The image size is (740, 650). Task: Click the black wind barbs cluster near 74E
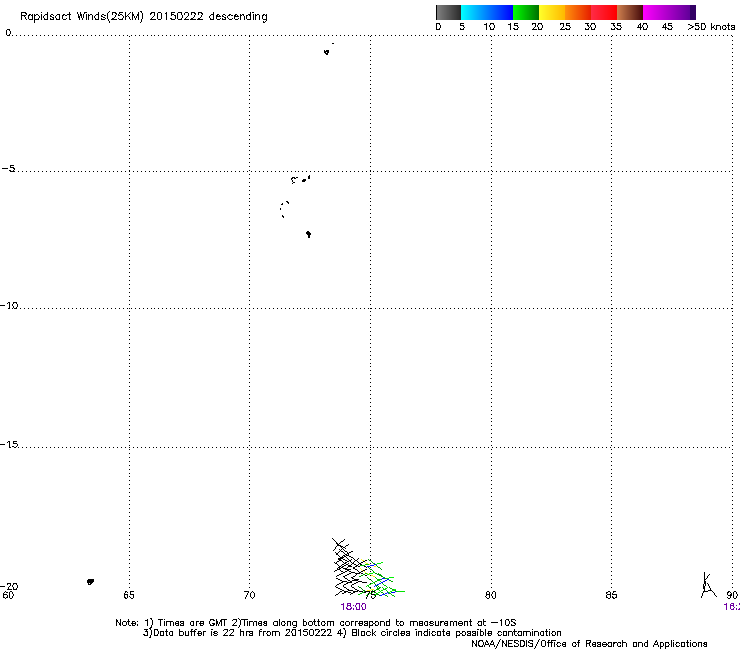(x=347, y=568)
